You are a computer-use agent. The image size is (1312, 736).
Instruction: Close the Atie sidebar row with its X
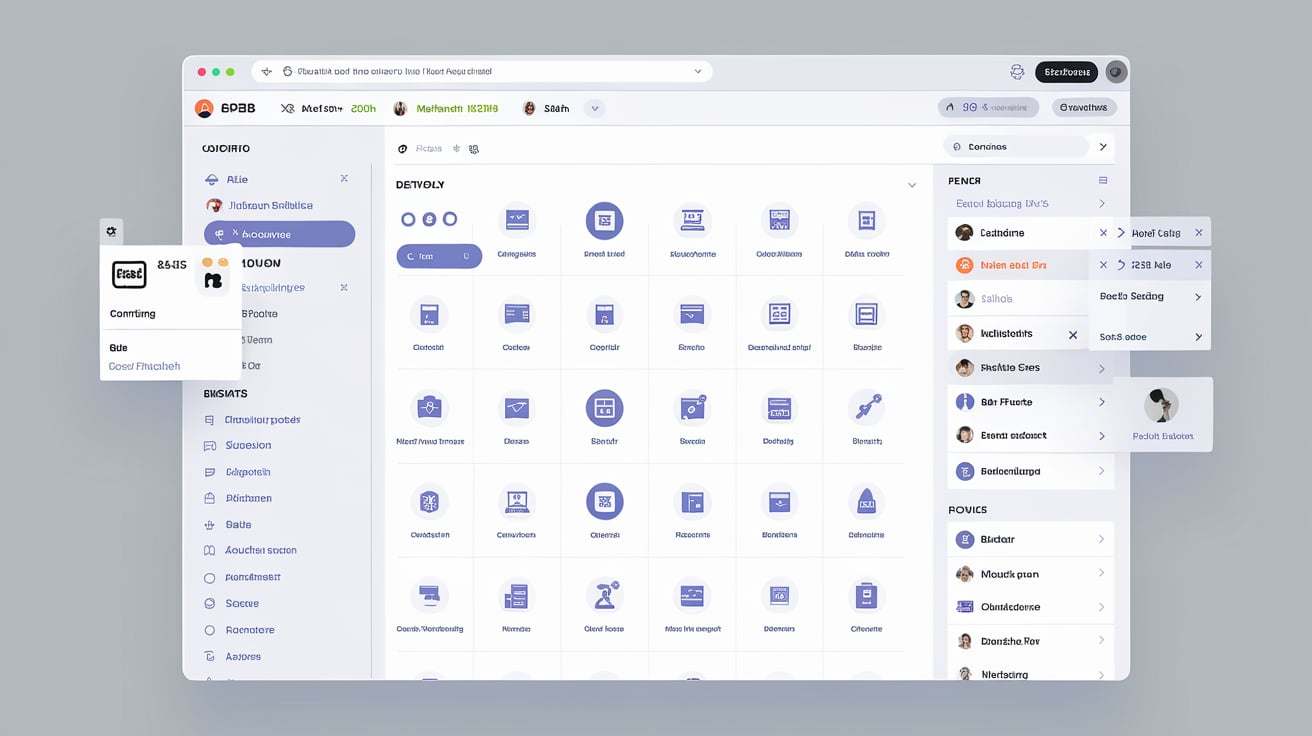pos(344,178)
